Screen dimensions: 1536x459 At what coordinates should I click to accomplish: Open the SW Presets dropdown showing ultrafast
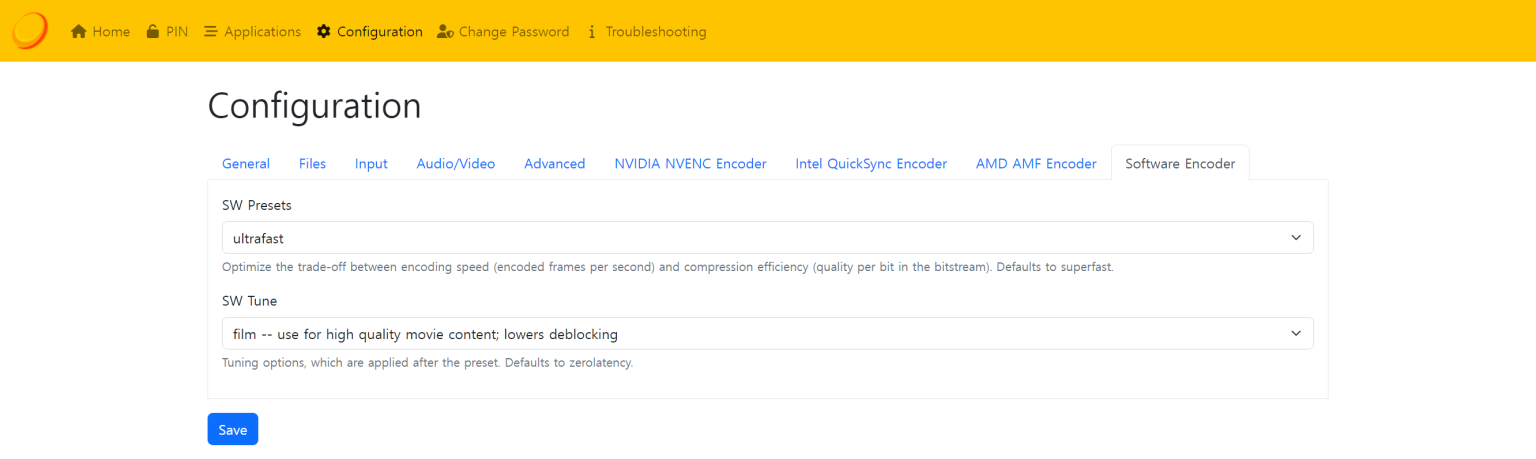coord(767,238)
